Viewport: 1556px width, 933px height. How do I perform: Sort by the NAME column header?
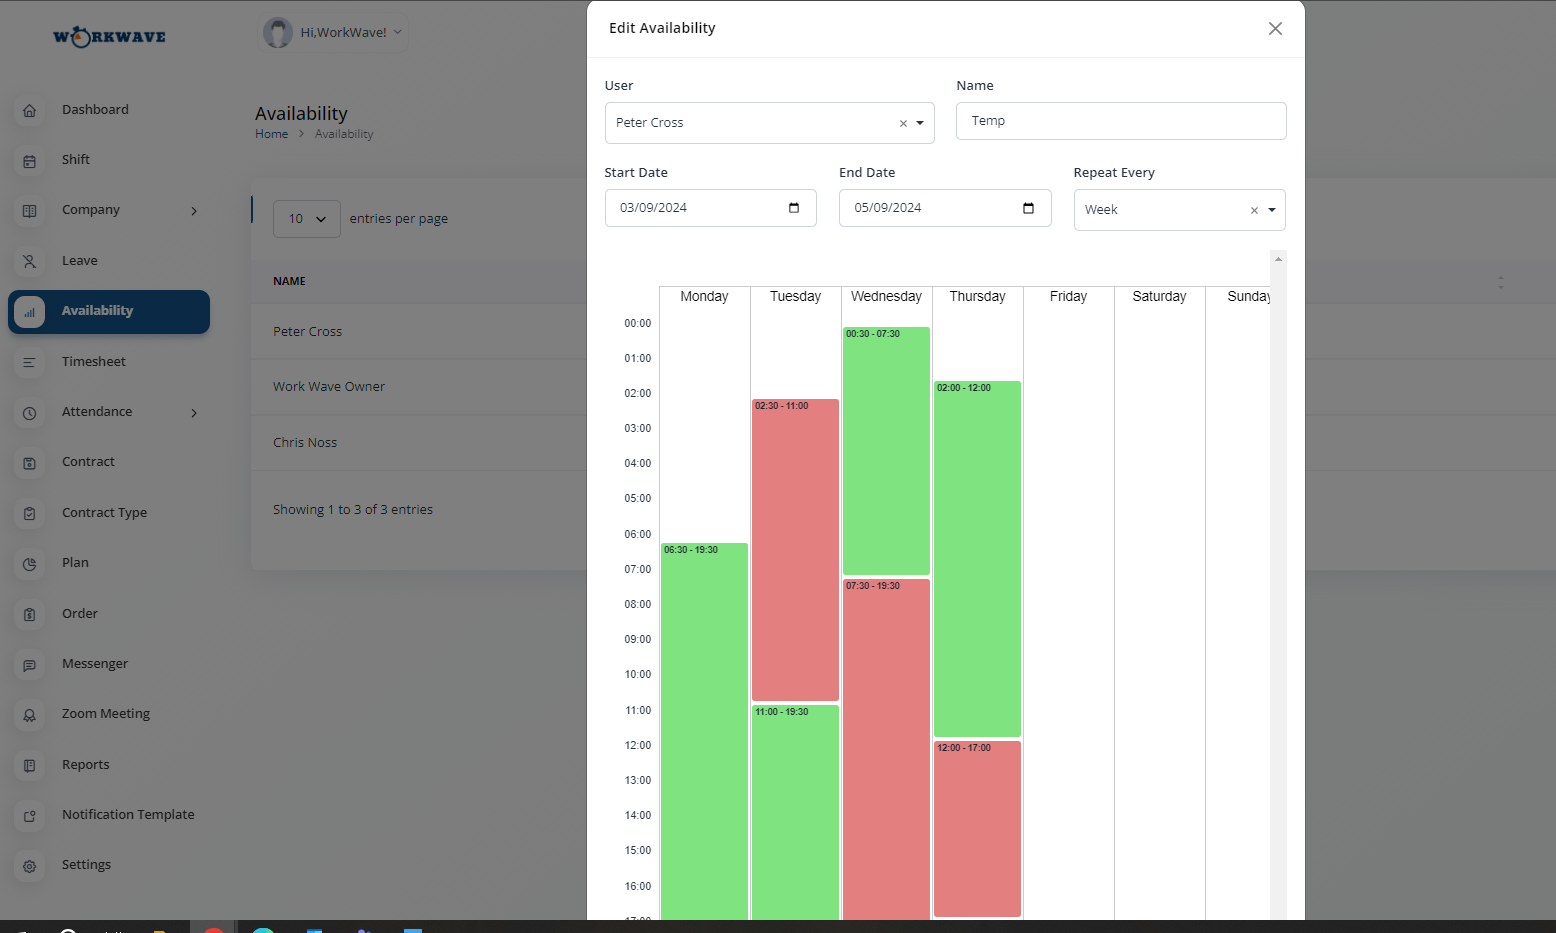point(290,282)
